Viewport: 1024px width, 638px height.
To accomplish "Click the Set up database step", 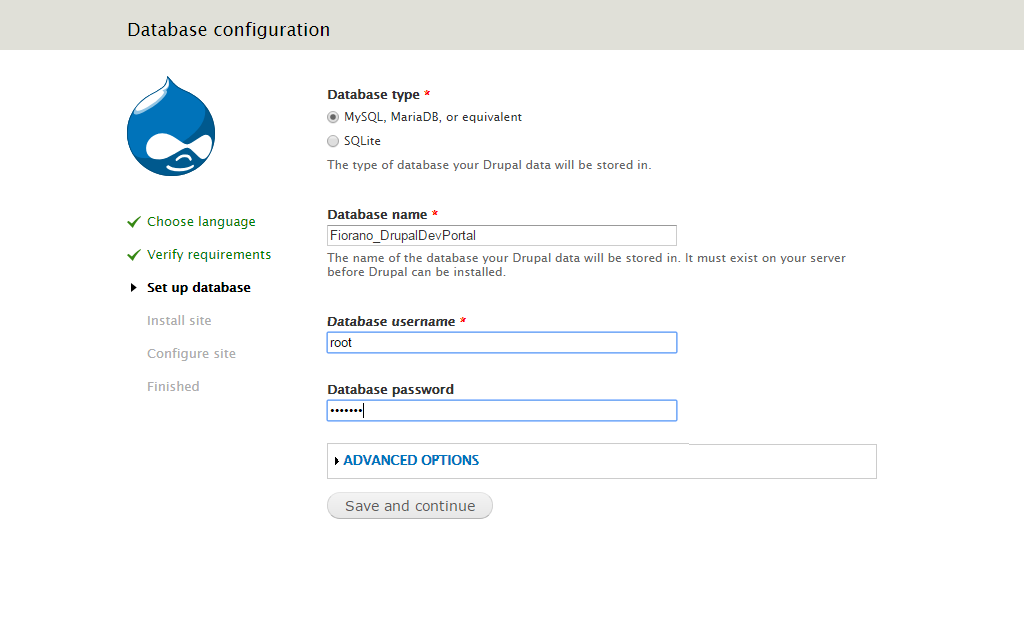I will 199,288.
